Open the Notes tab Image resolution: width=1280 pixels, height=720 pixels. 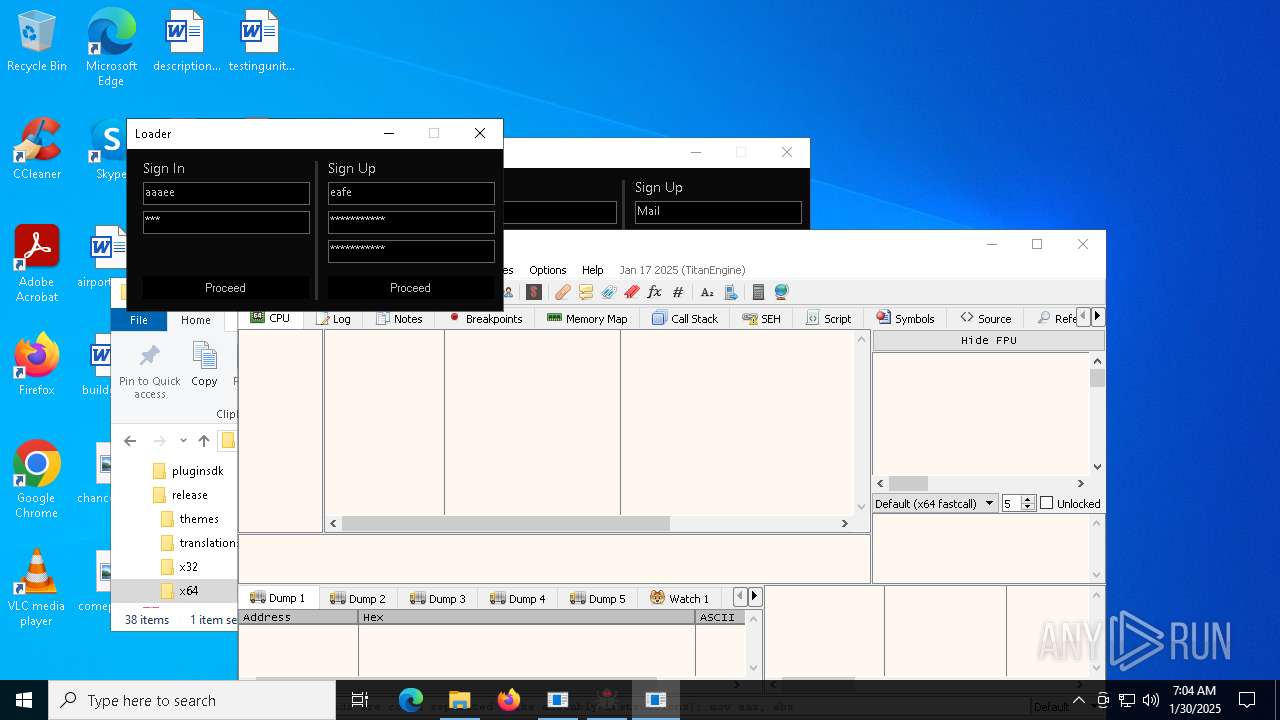coord(399,318)
